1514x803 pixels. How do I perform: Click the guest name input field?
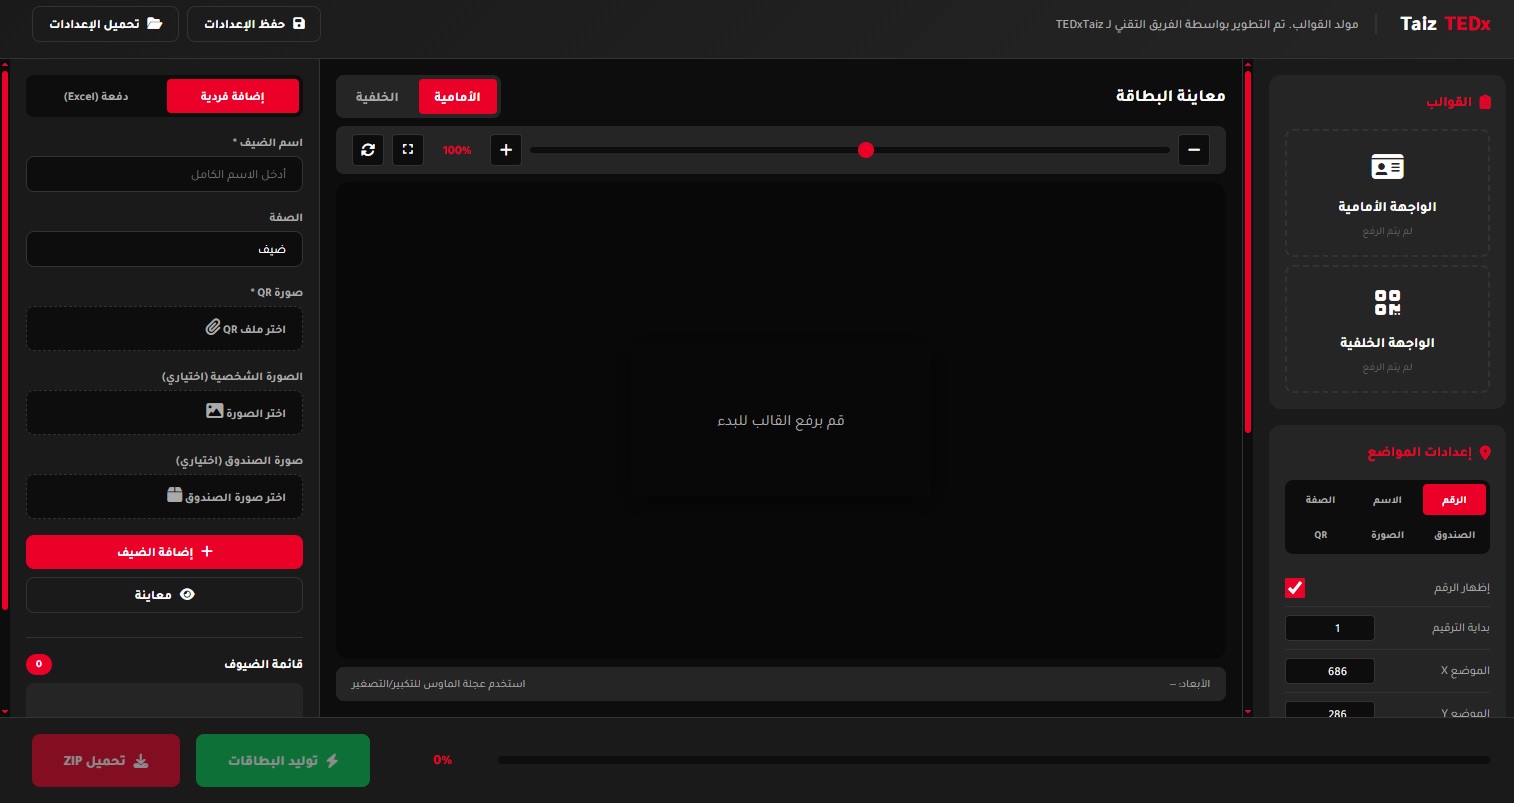pos(164,174)
